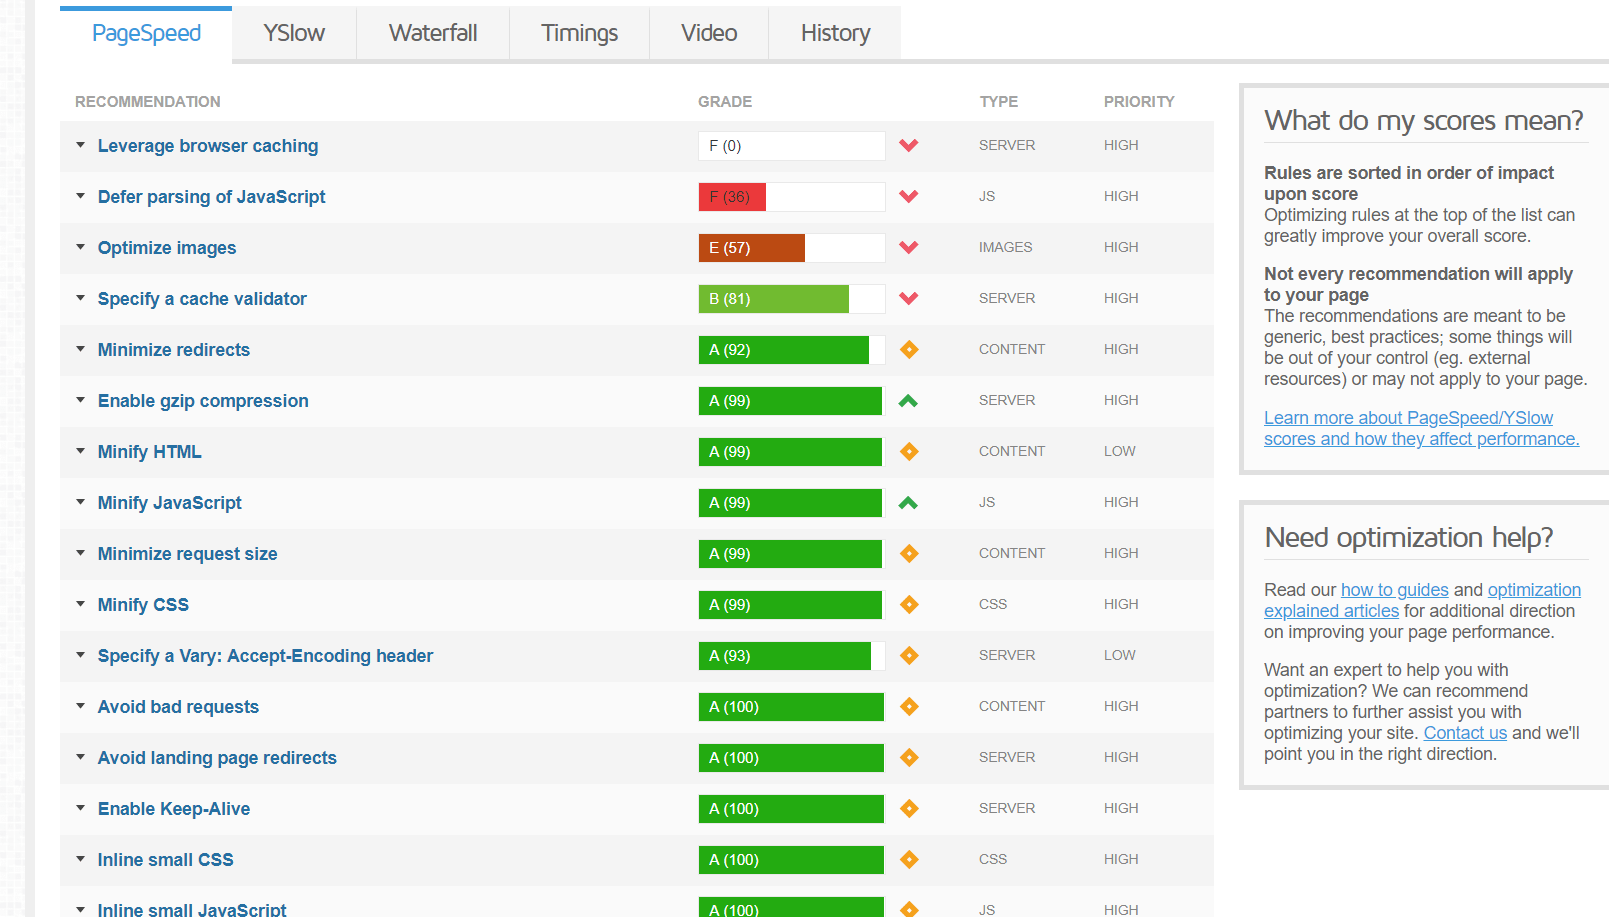
Task: Expand the Specify a cache validator arrow
Action: (x=81, y=298)
